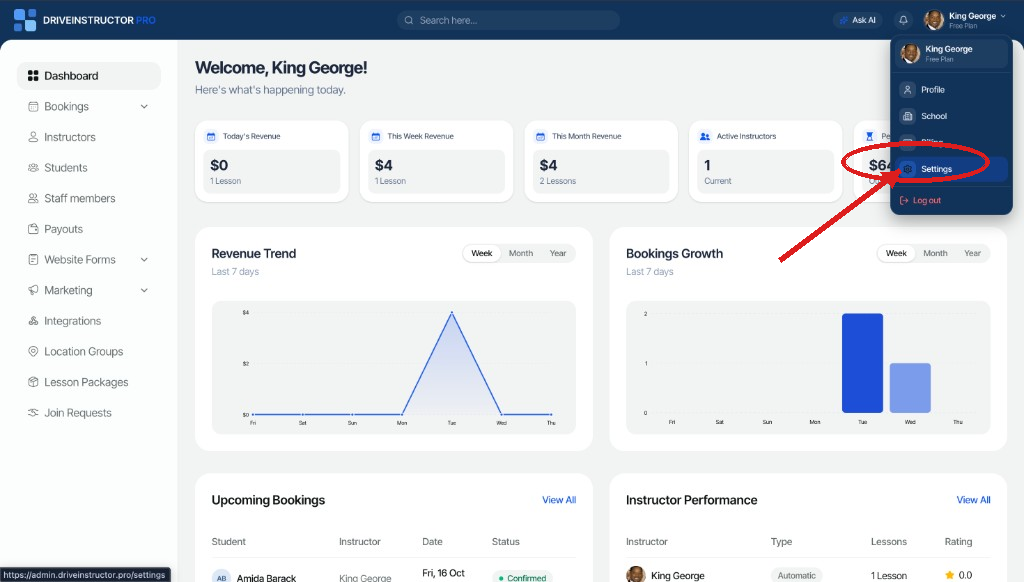Open Profile from the user menu
The image size is (1024, 582).
click(x=952, y=89)
